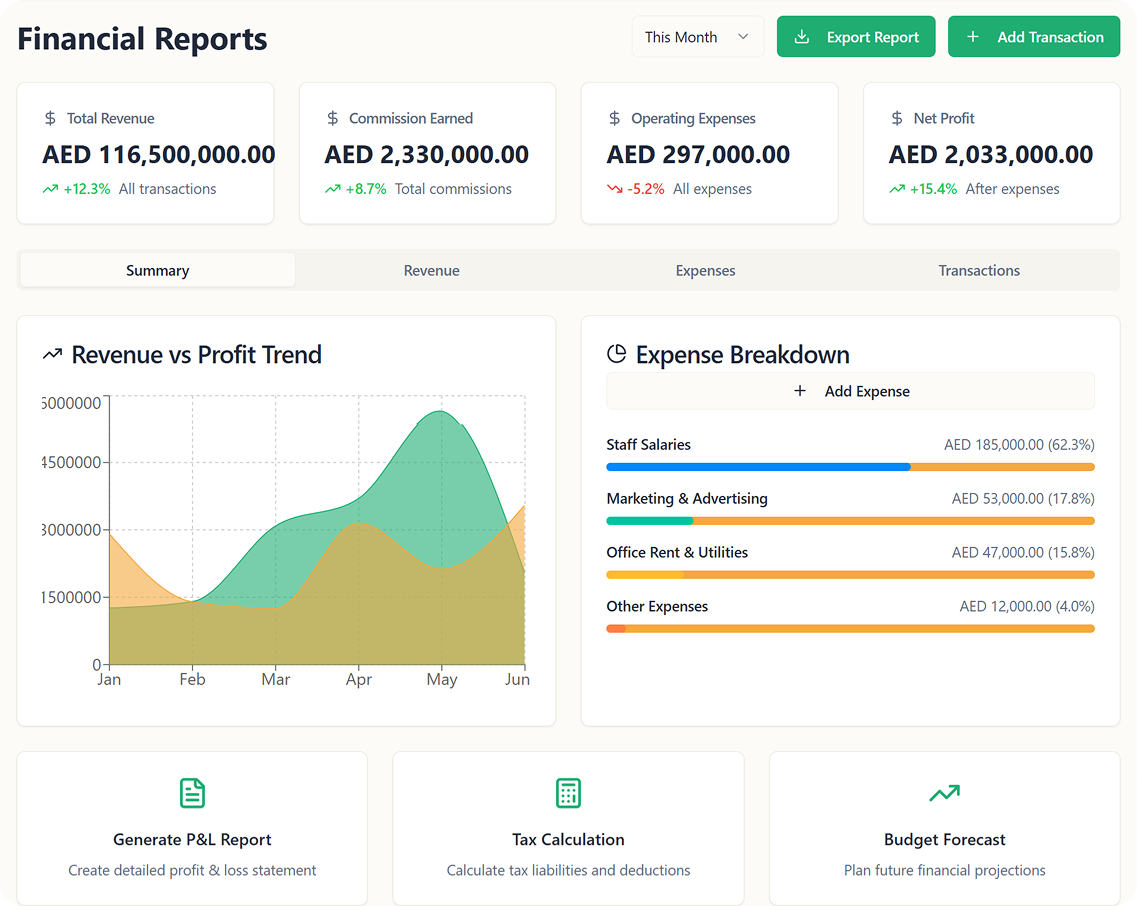Screen dimensions: 1137x906
Task: Click the chevron arrow on This Month selector
Action: click(x=743, y=37)
